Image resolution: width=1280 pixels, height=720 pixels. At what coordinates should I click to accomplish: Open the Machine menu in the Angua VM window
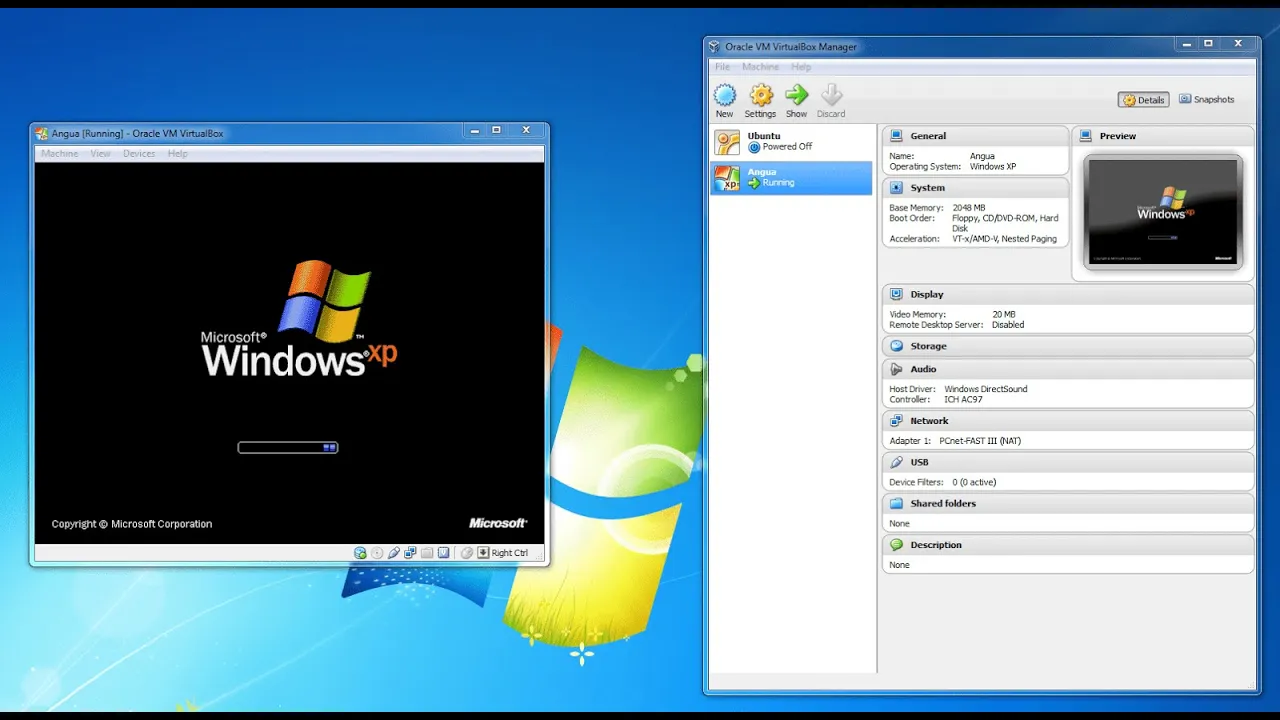59,154
